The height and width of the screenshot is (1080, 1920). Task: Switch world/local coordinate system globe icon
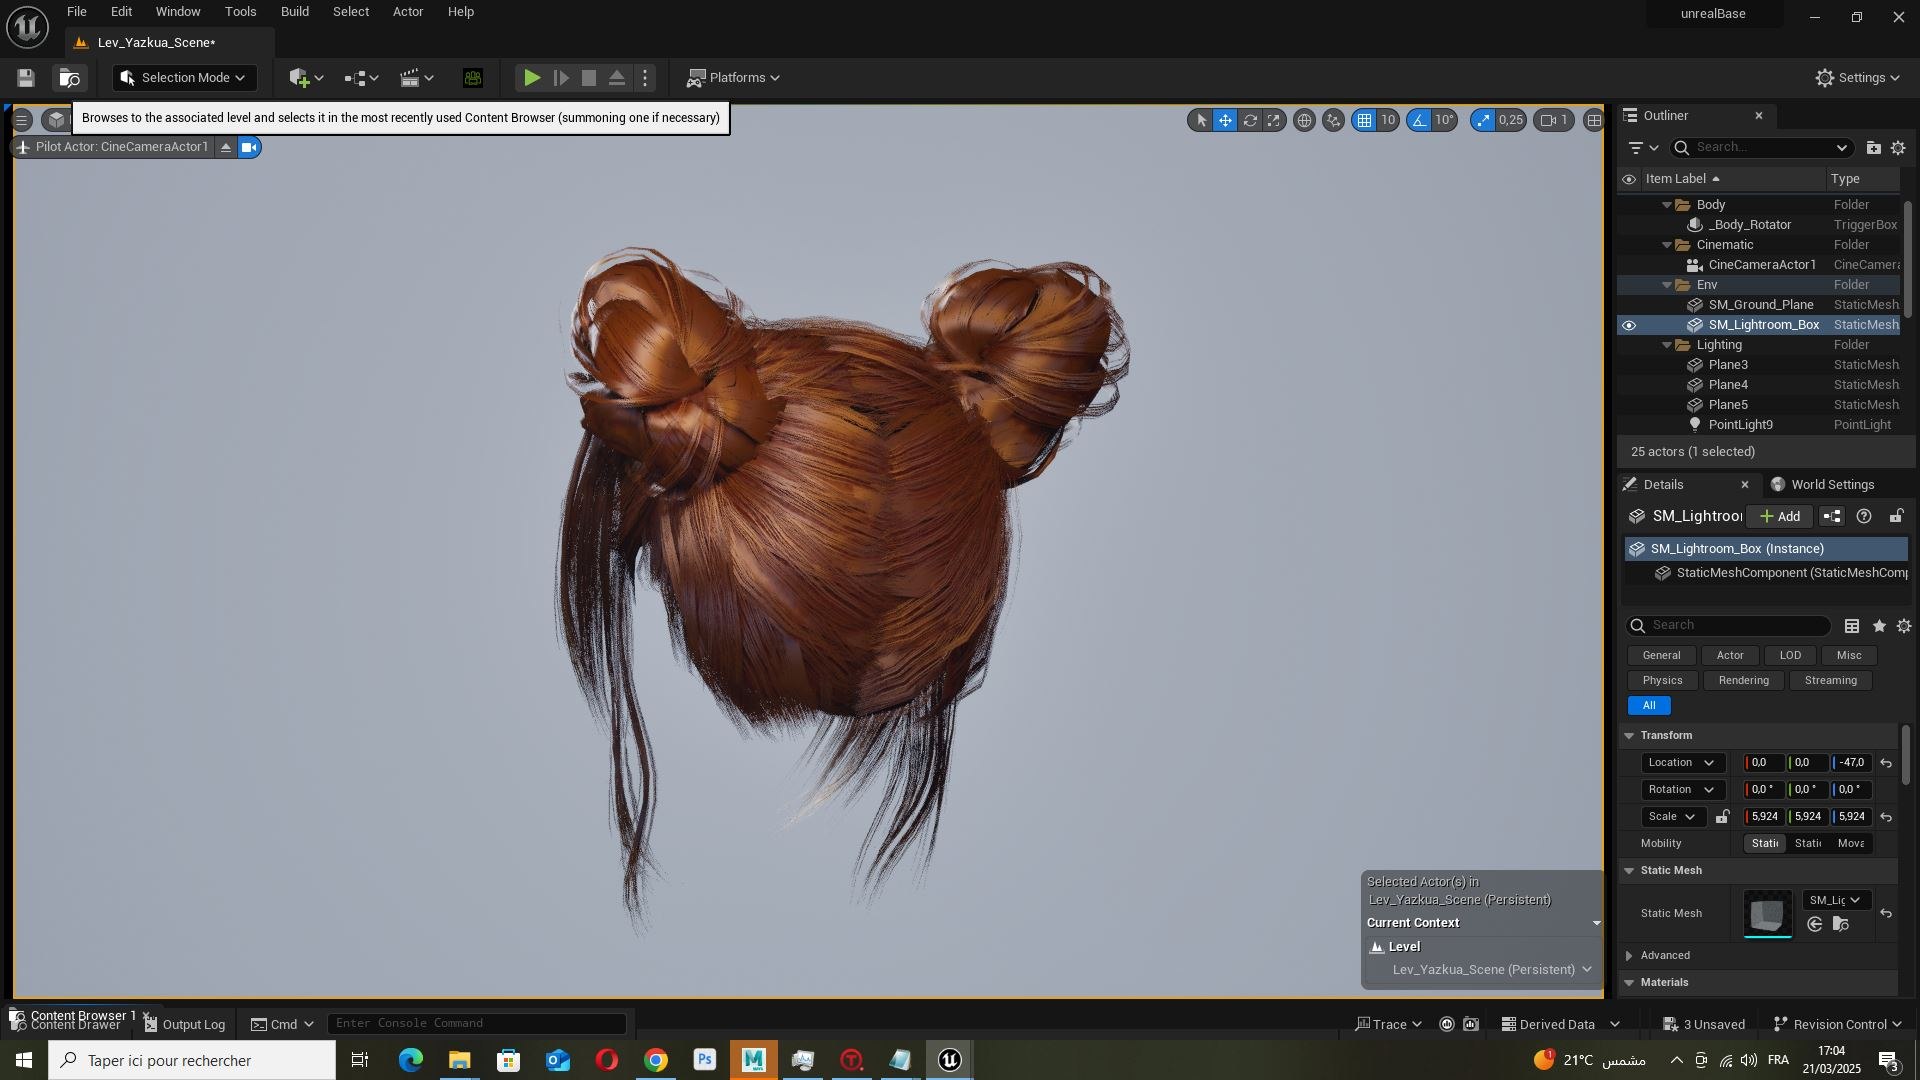(x=1304, y=120)
